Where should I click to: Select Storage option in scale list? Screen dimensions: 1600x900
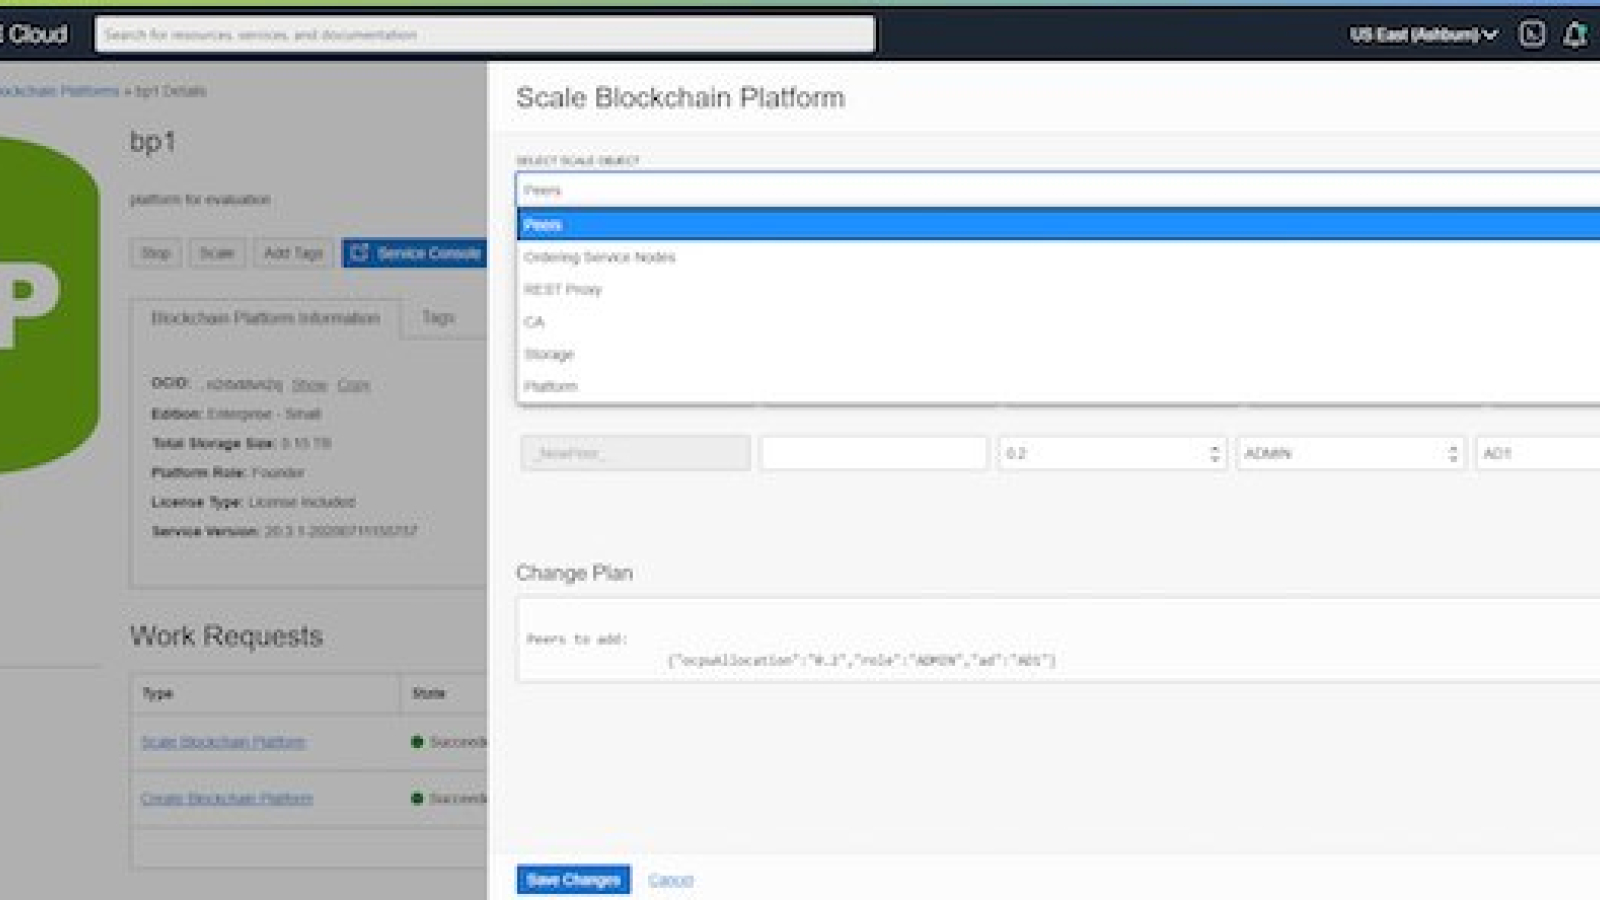pos(1058,354)
